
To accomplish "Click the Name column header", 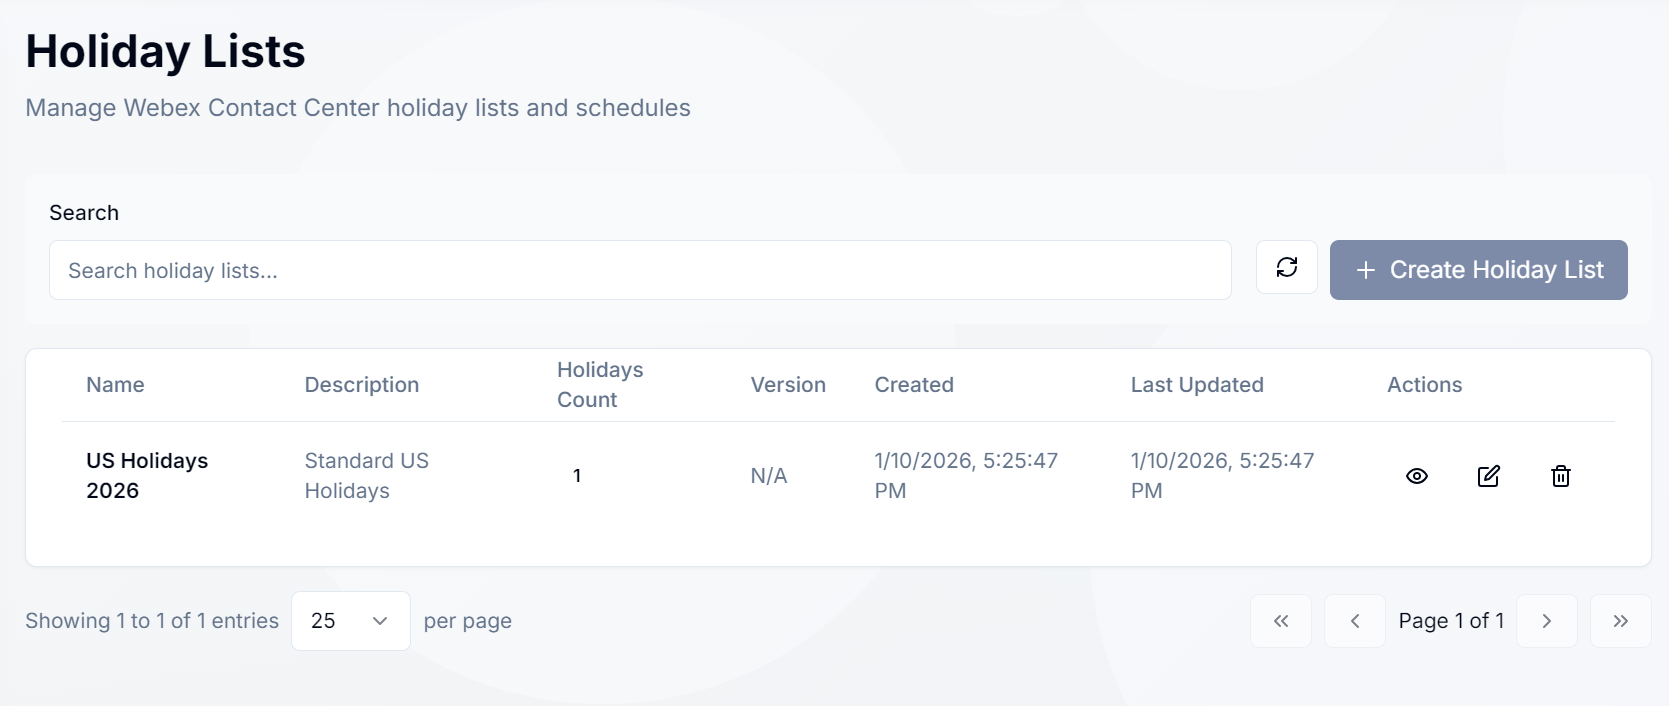I will (115, 385).
